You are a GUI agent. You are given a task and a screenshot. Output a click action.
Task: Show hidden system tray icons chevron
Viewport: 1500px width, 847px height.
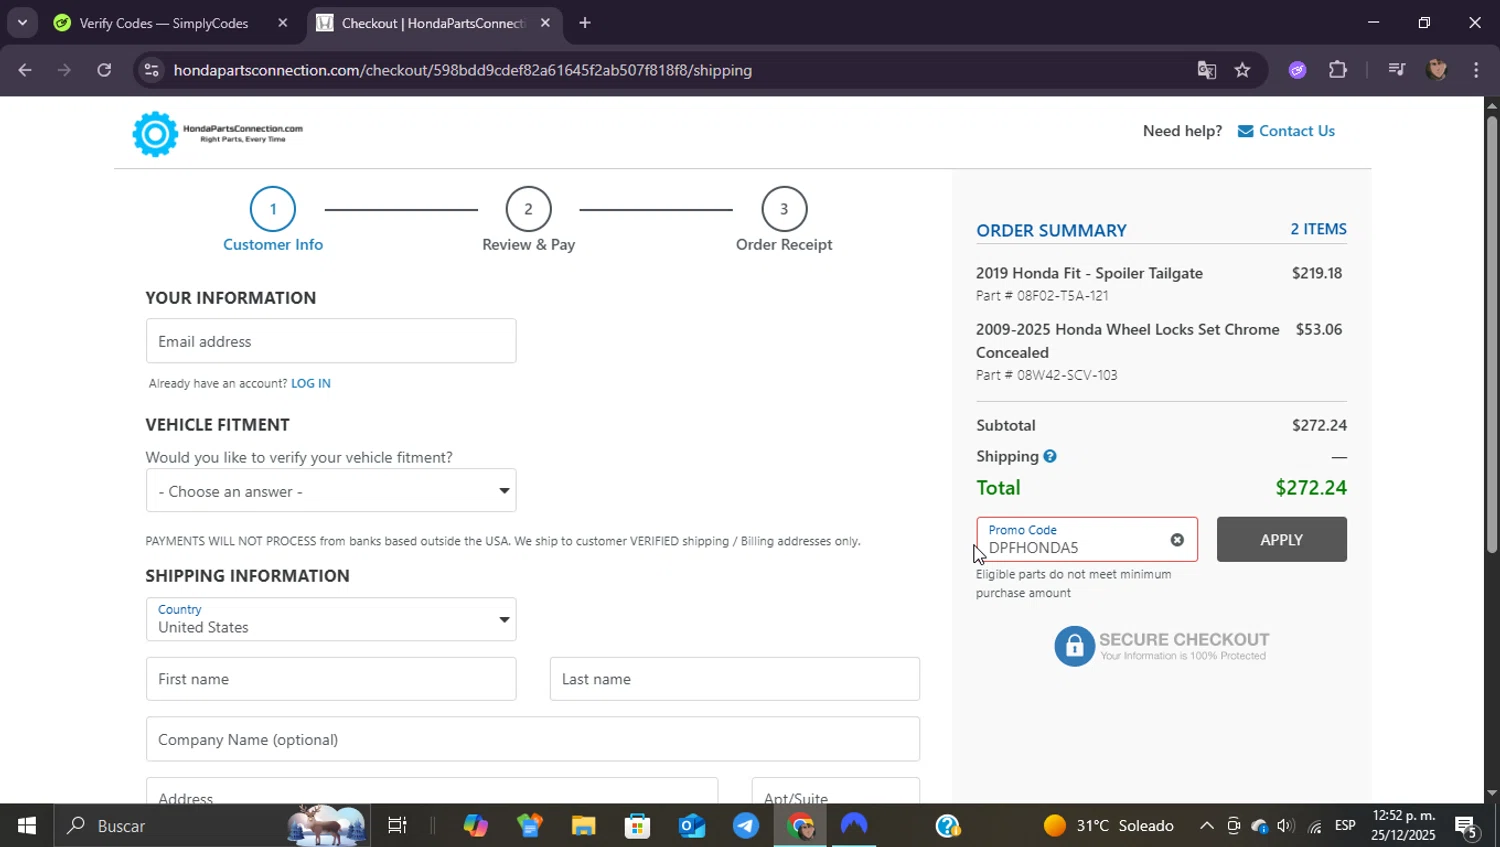1207,826
